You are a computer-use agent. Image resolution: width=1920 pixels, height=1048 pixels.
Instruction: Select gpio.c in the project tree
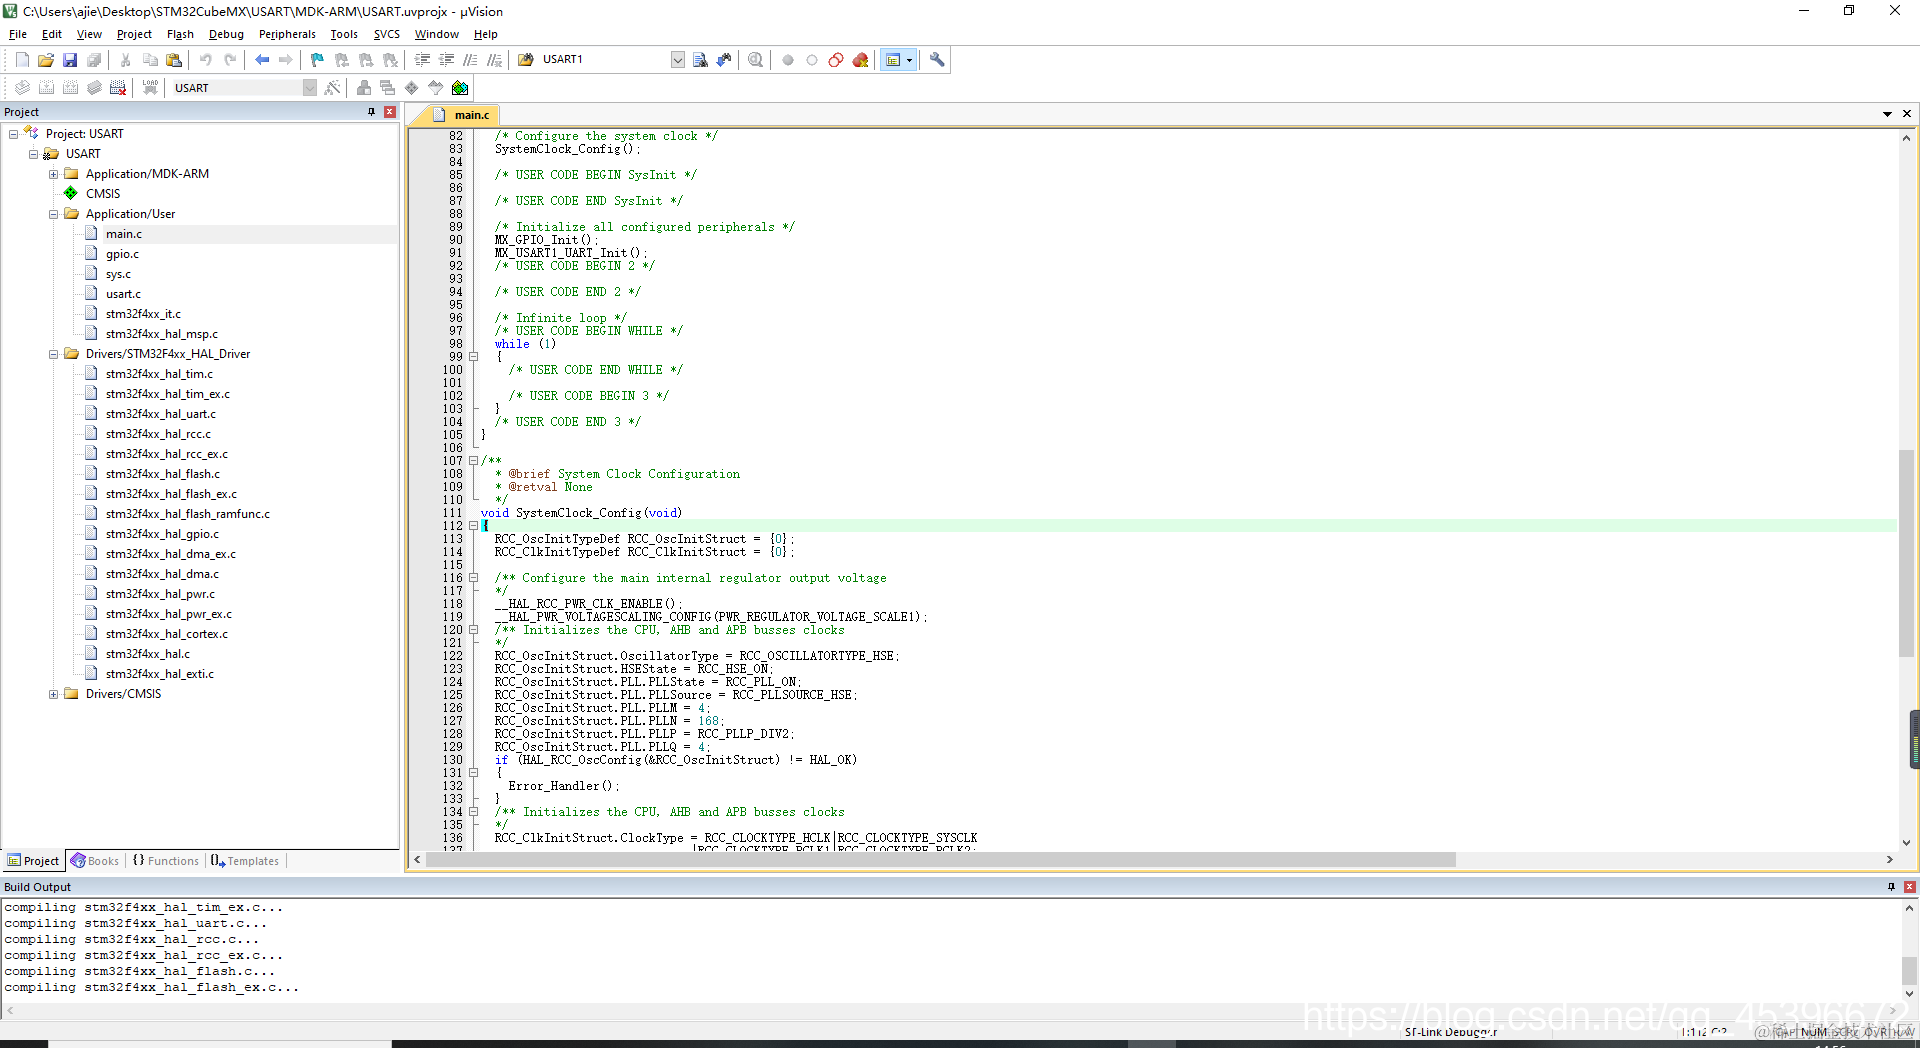[122, 254]
